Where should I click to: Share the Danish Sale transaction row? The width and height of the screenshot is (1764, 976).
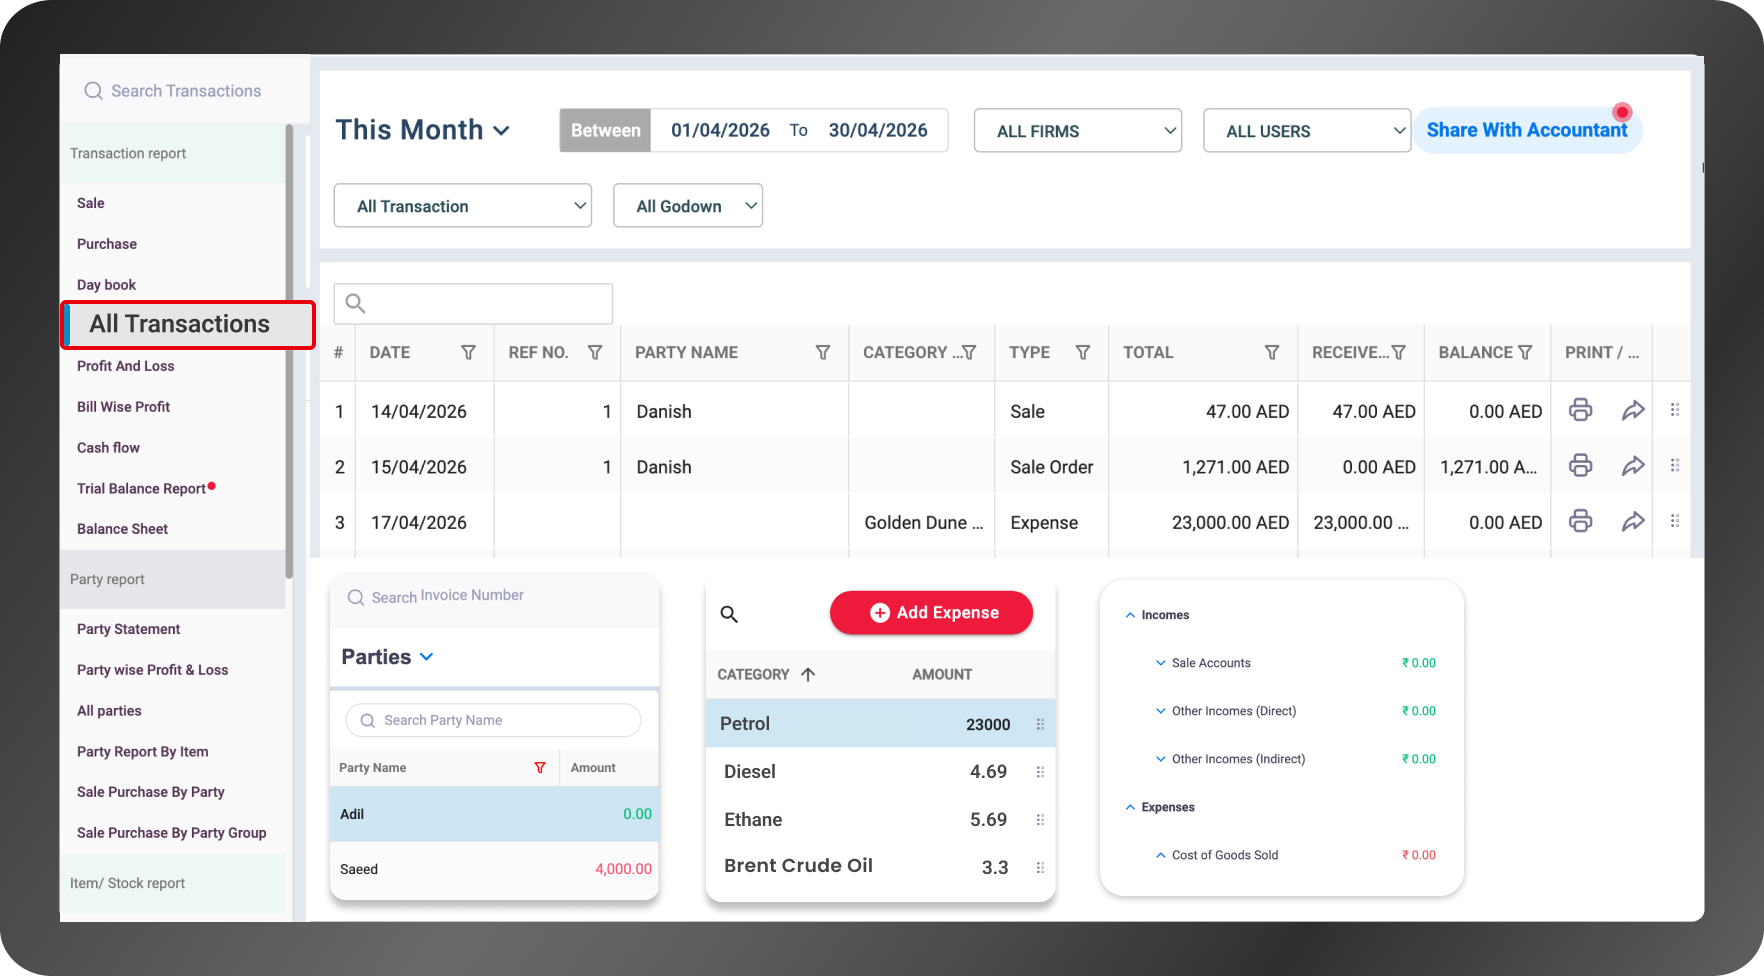(1633, 410)
